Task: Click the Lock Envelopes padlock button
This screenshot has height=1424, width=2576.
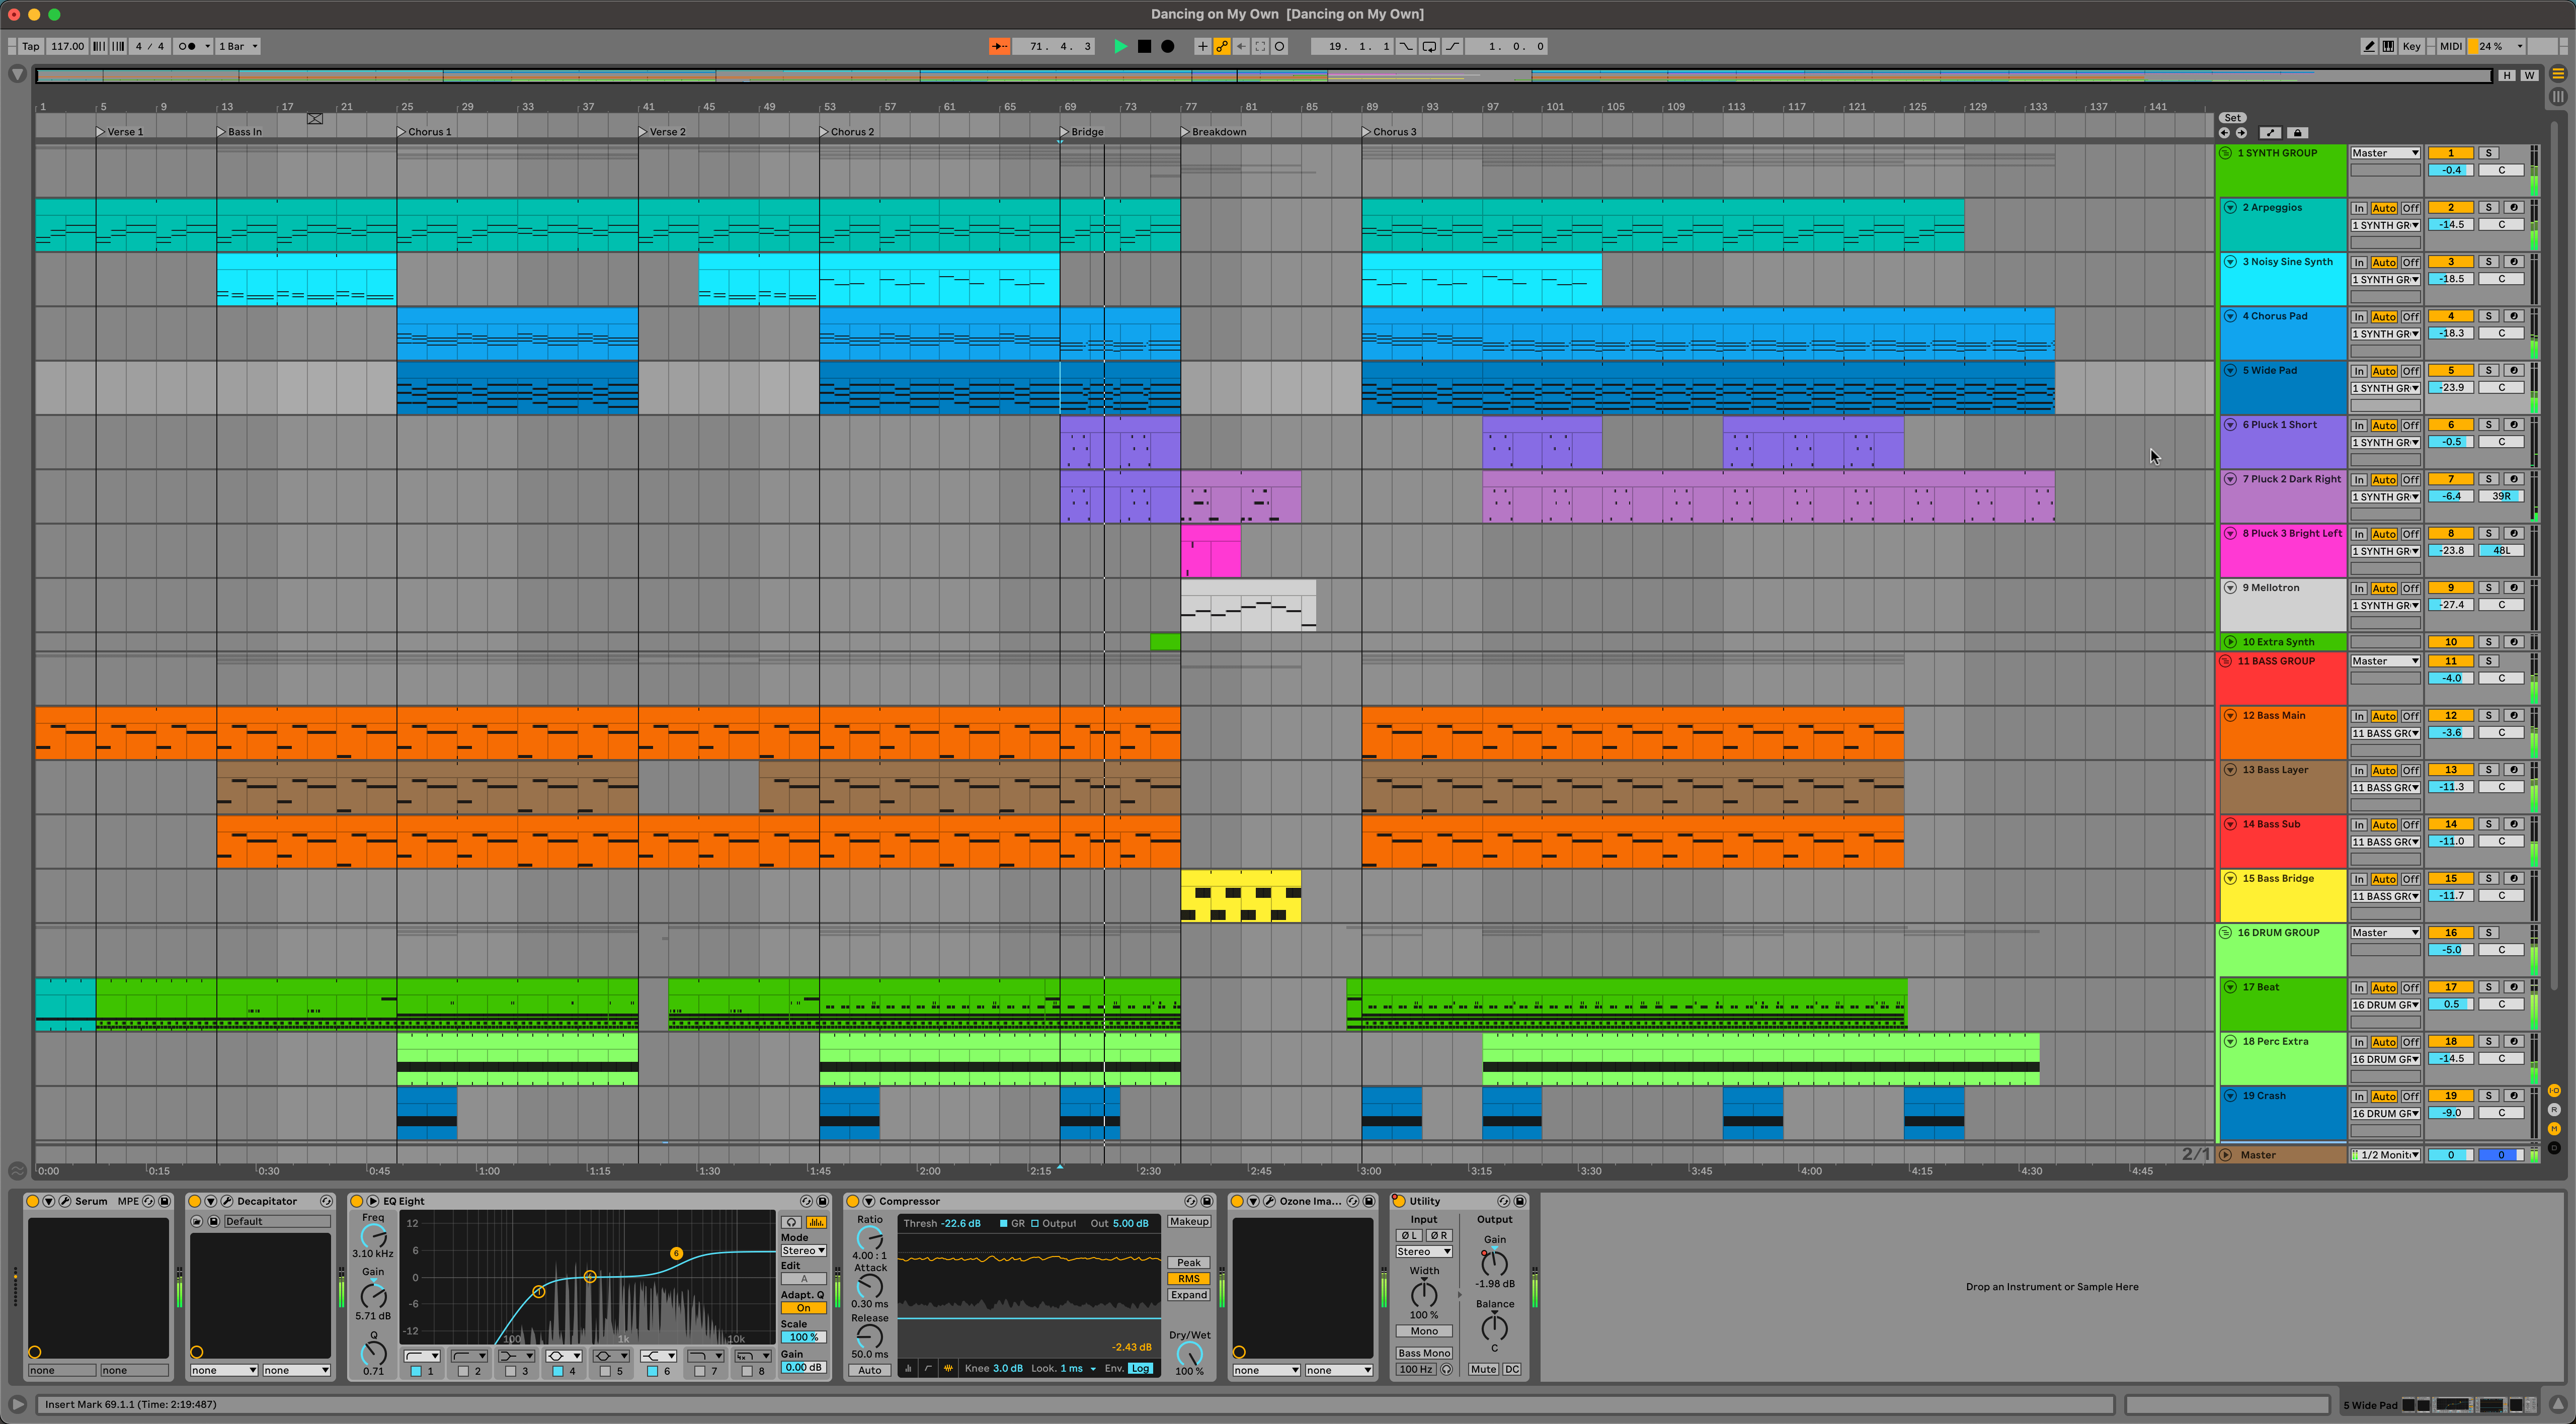Action: 2297,133
